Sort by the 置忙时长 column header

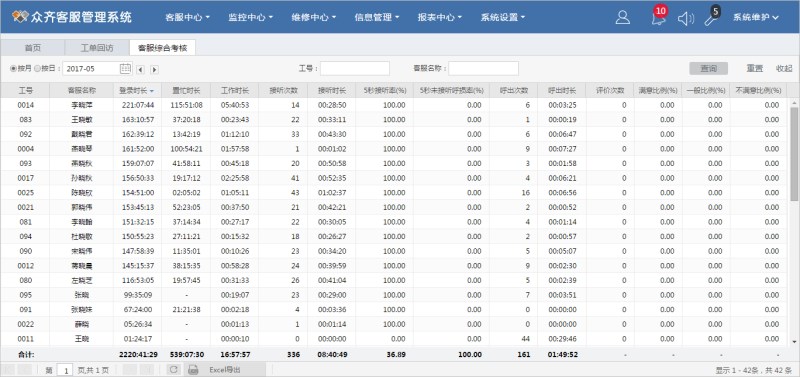[x=186, y=90]
